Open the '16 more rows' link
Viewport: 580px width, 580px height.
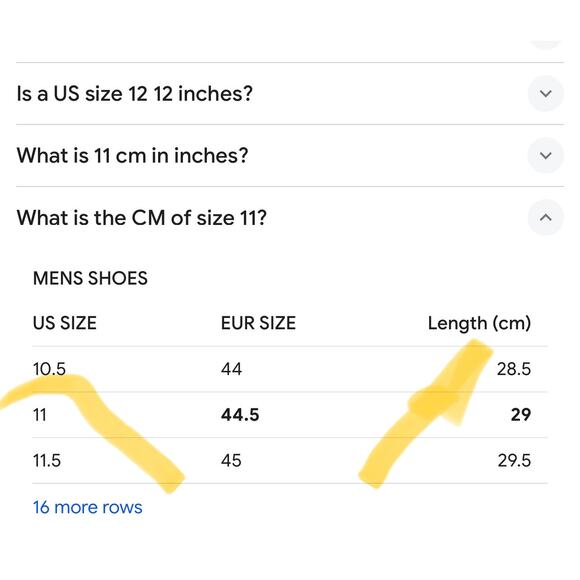[x=88, y=507]
